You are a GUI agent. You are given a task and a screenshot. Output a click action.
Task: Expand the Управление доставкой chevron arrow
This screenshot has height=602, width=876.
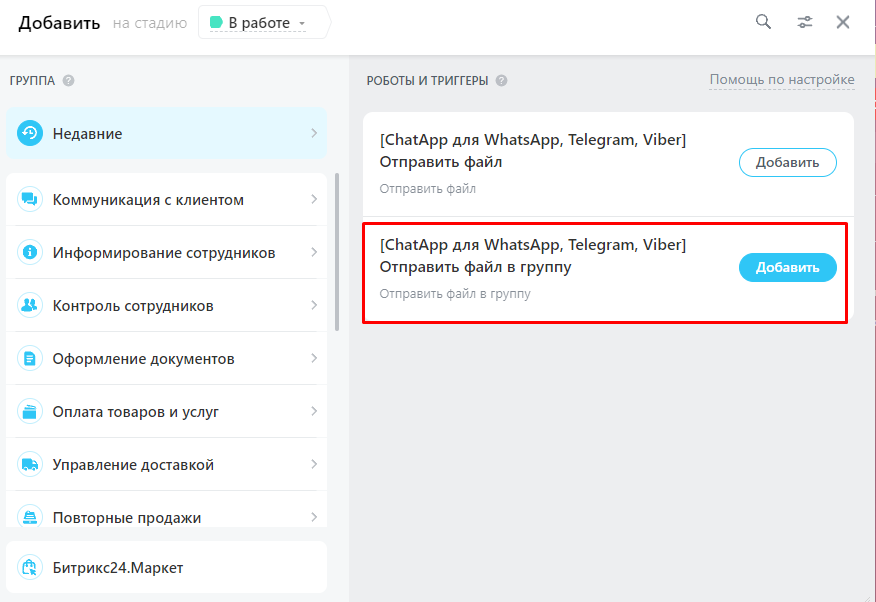[313, 464]
